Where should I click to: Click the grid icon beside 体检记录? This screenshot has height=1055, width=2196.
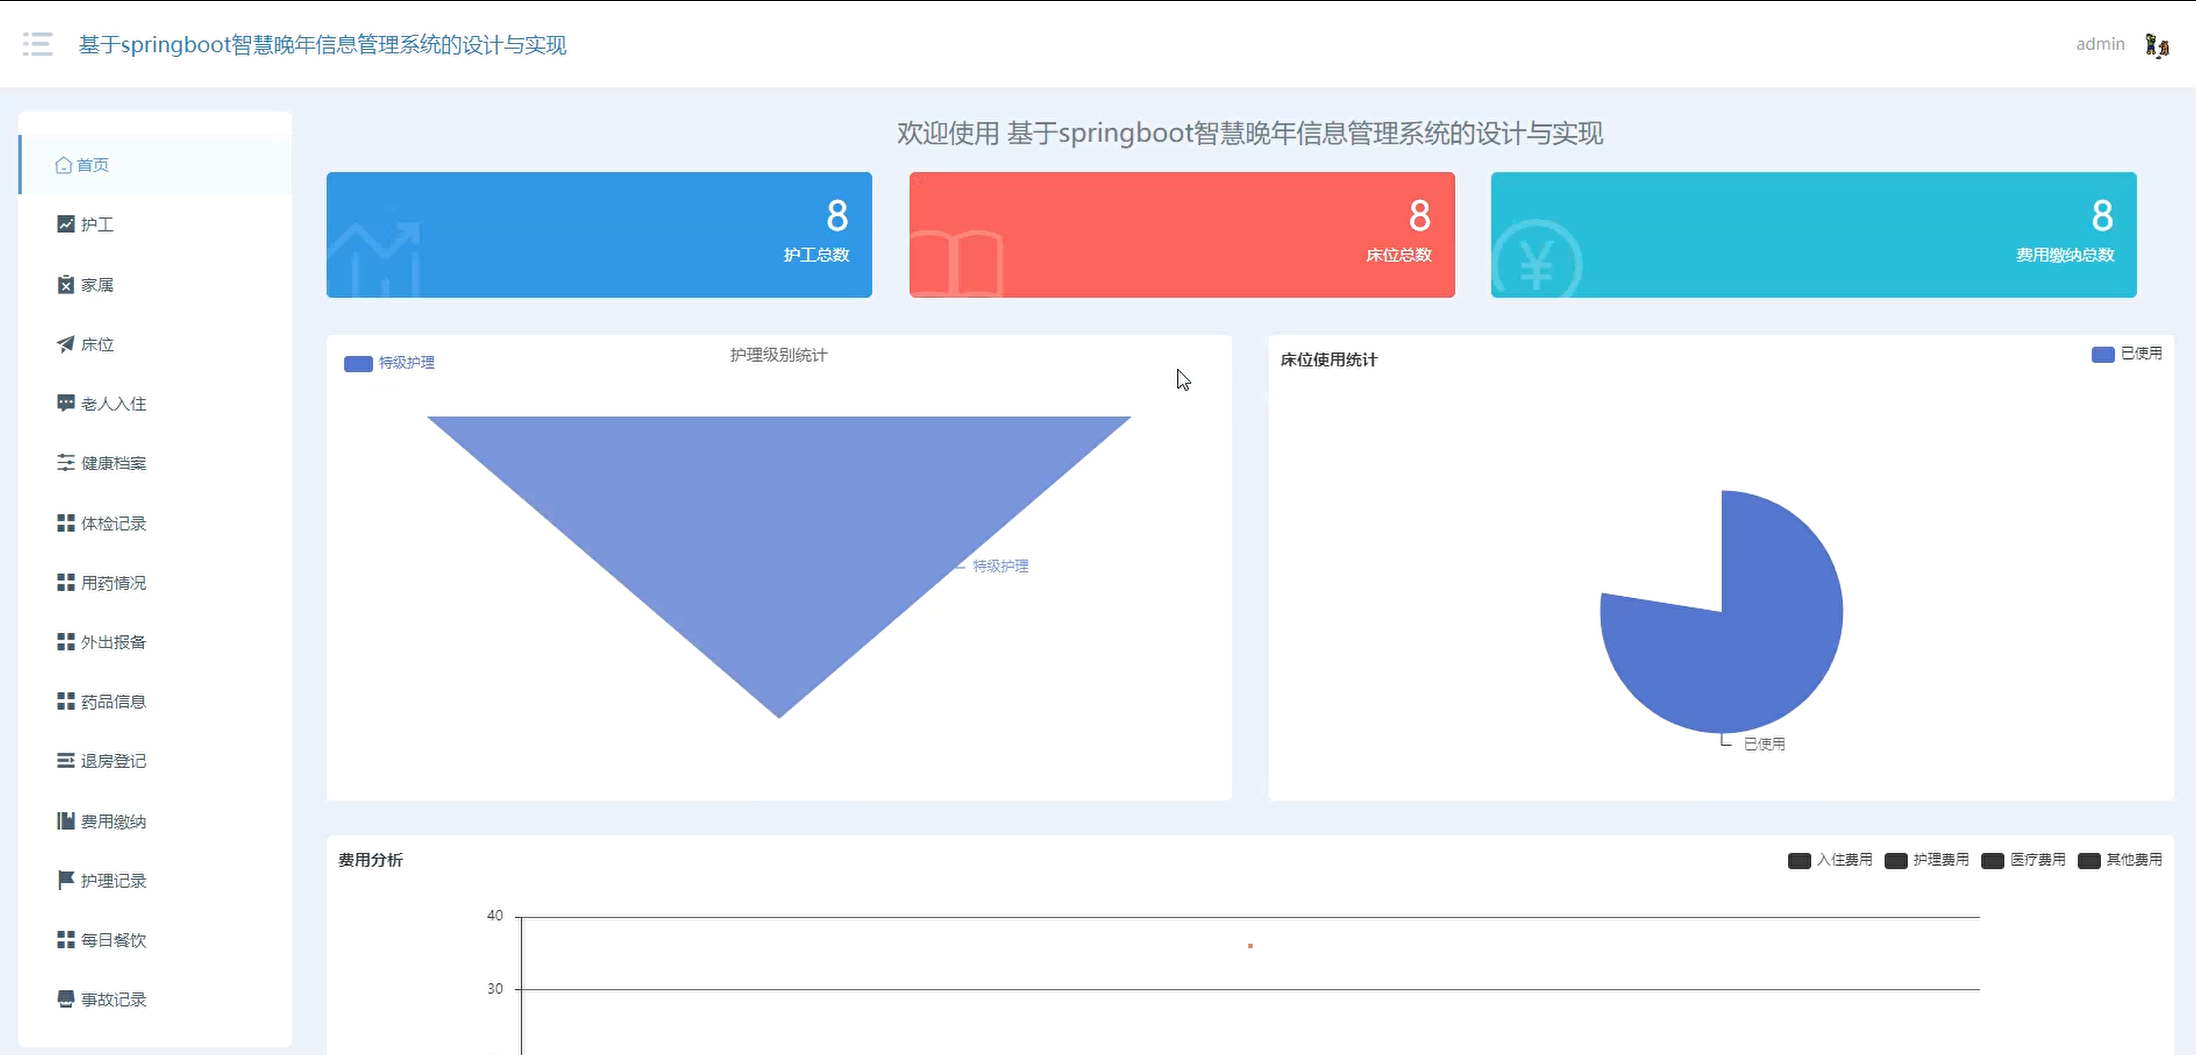66,523
